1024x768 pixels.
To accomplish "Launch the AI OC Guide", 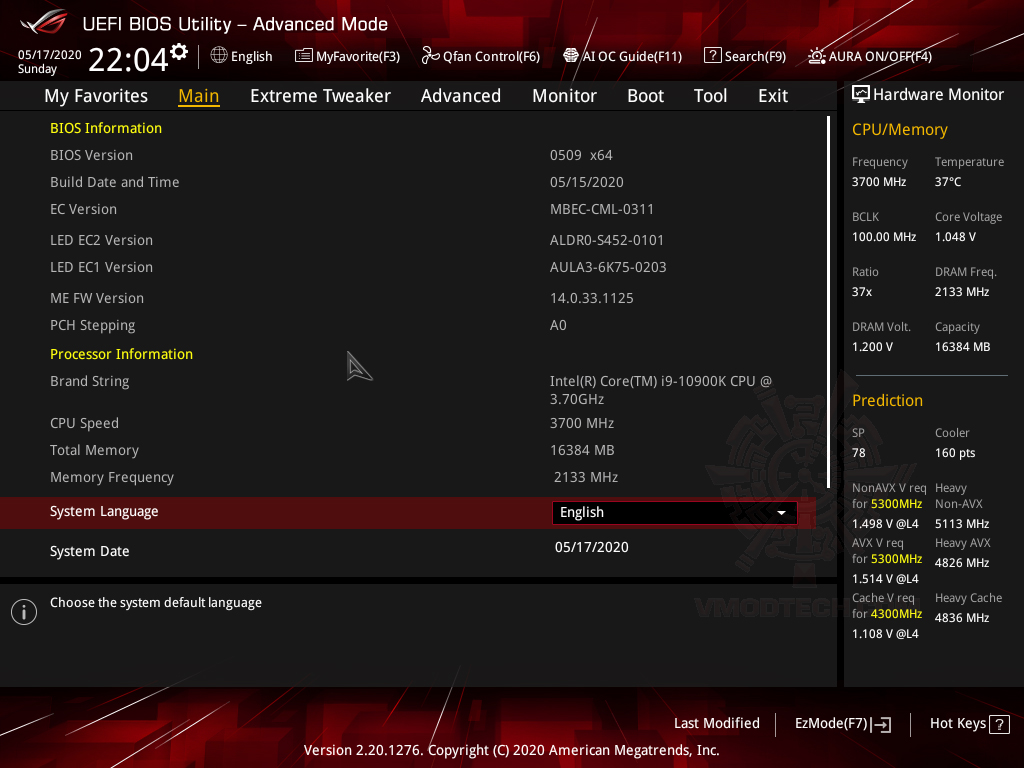I will tap(622, 56).
